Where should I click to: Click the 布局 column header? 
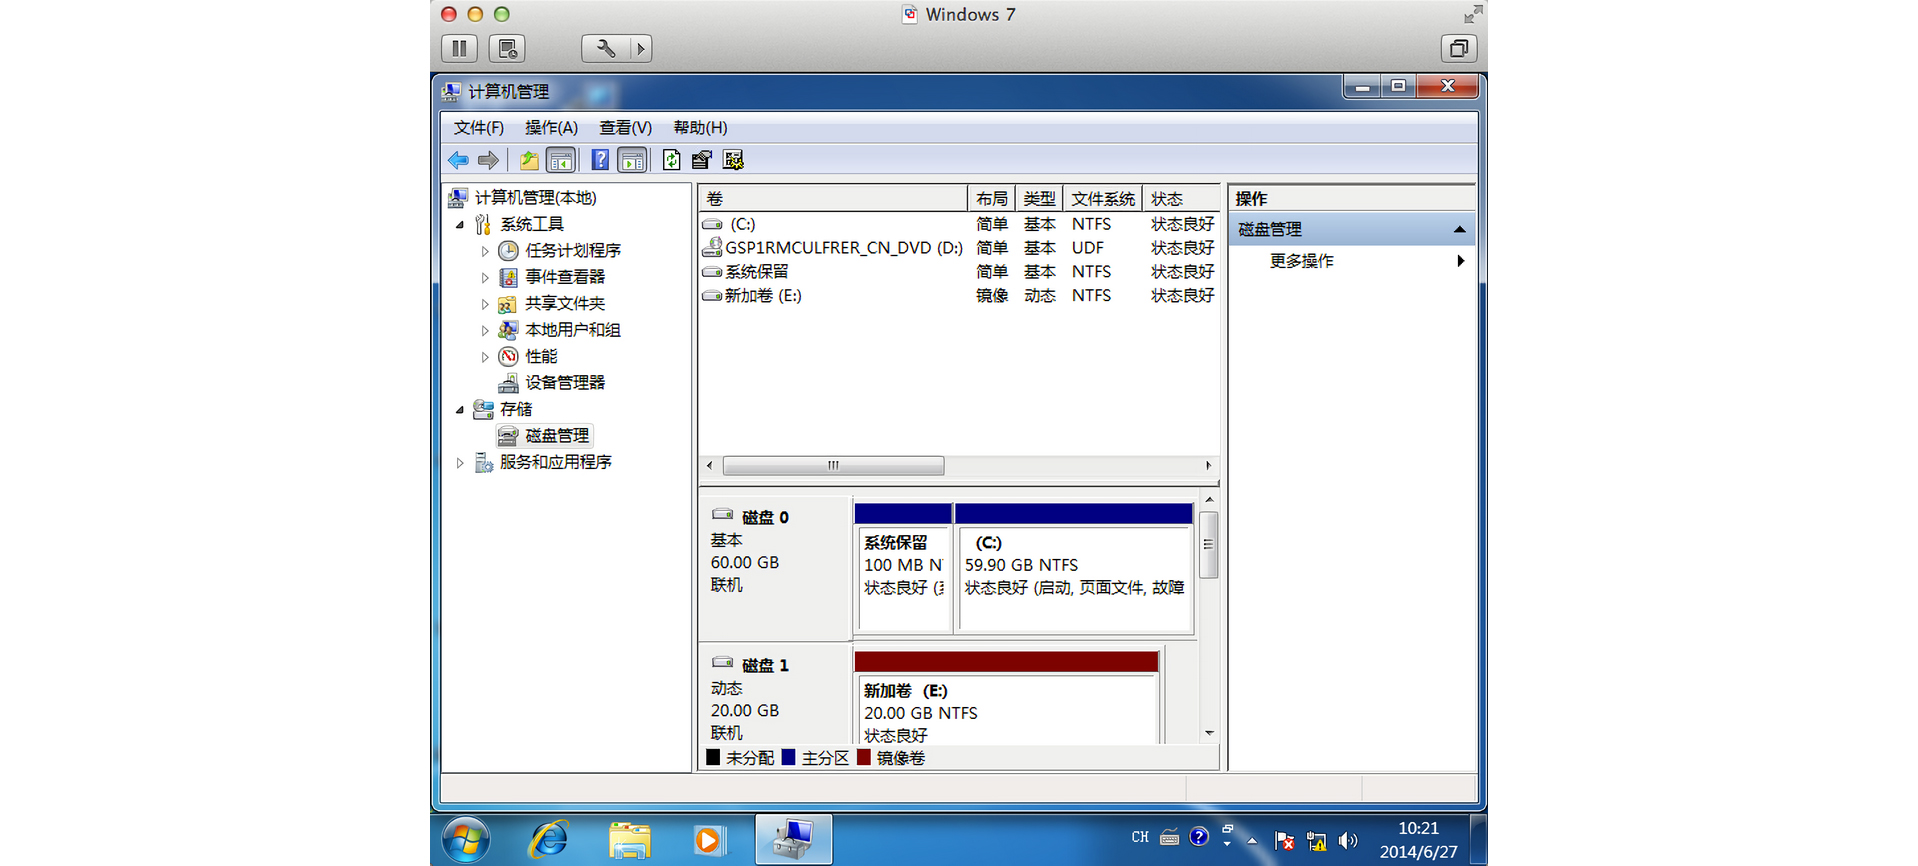[x=991, y=198]
